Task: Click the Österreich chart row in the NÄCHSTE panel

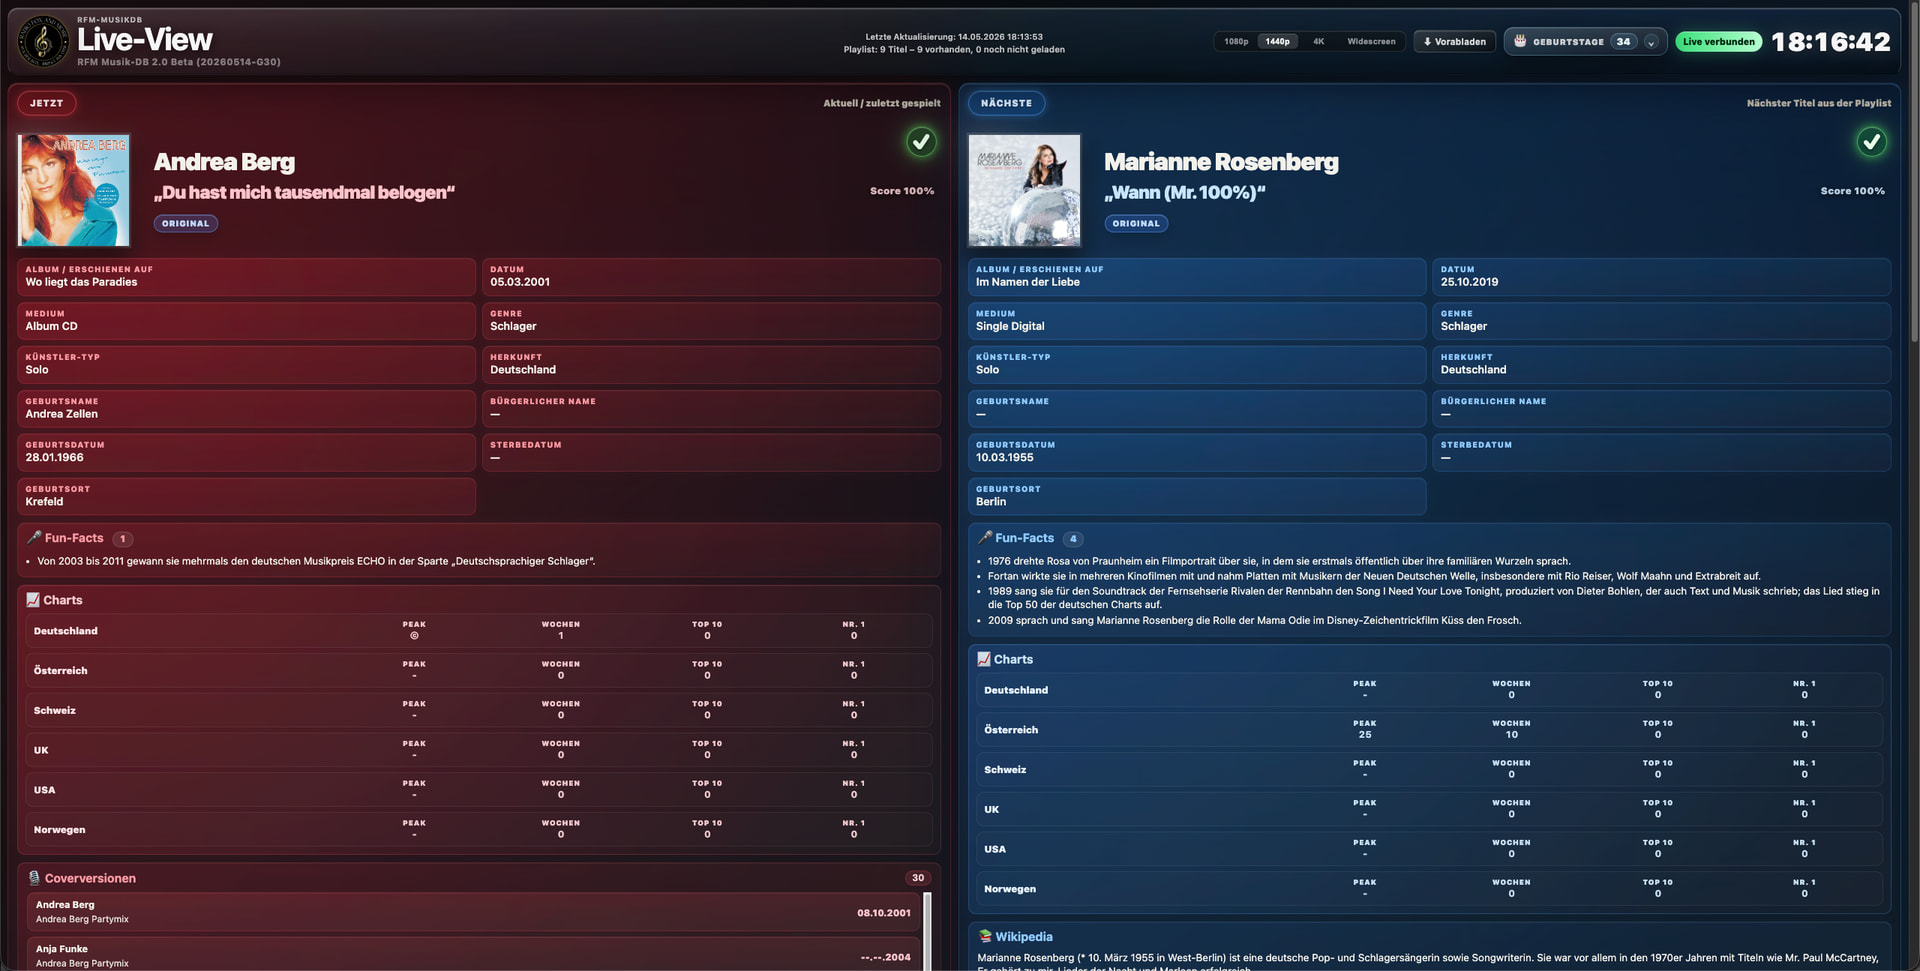Action: (1429, 730)
